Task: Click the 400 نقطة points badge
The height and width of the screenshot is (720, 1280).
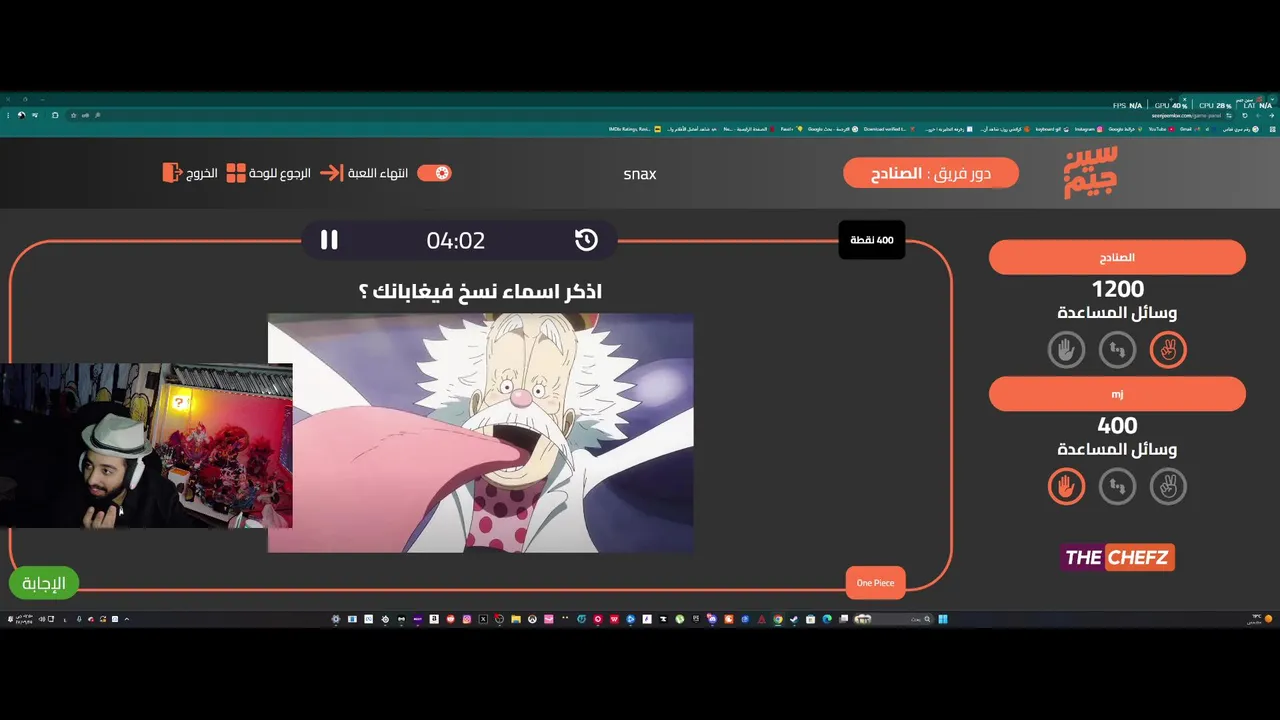Action: (871, 240)
